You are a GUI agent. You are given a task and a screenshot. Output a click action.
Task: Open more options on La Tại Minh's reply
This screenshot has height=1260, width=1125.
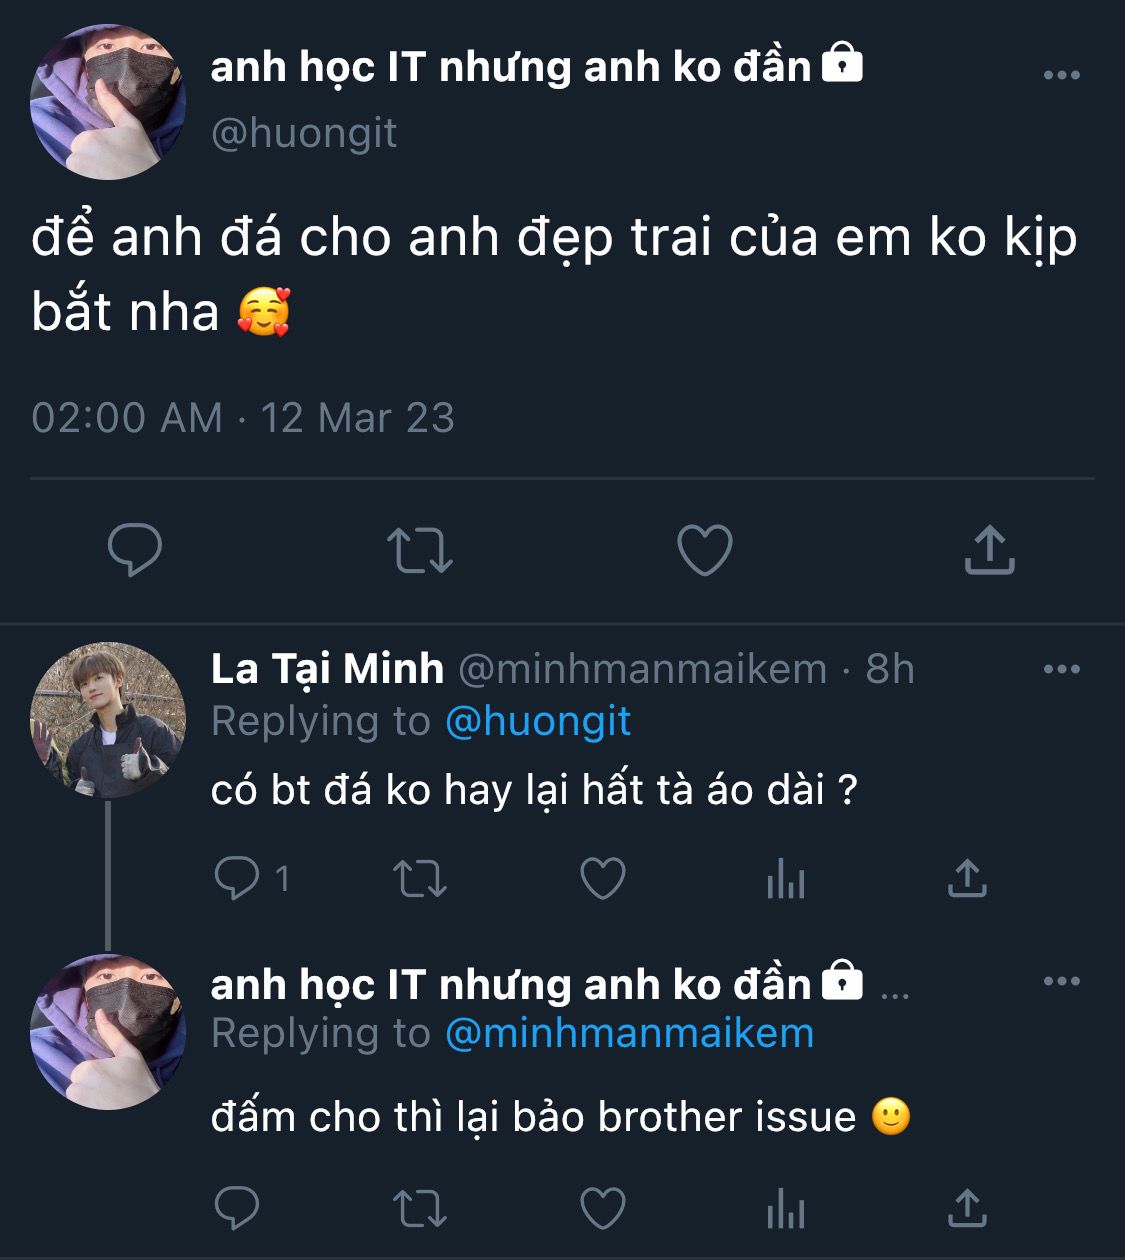(1061, 670)
